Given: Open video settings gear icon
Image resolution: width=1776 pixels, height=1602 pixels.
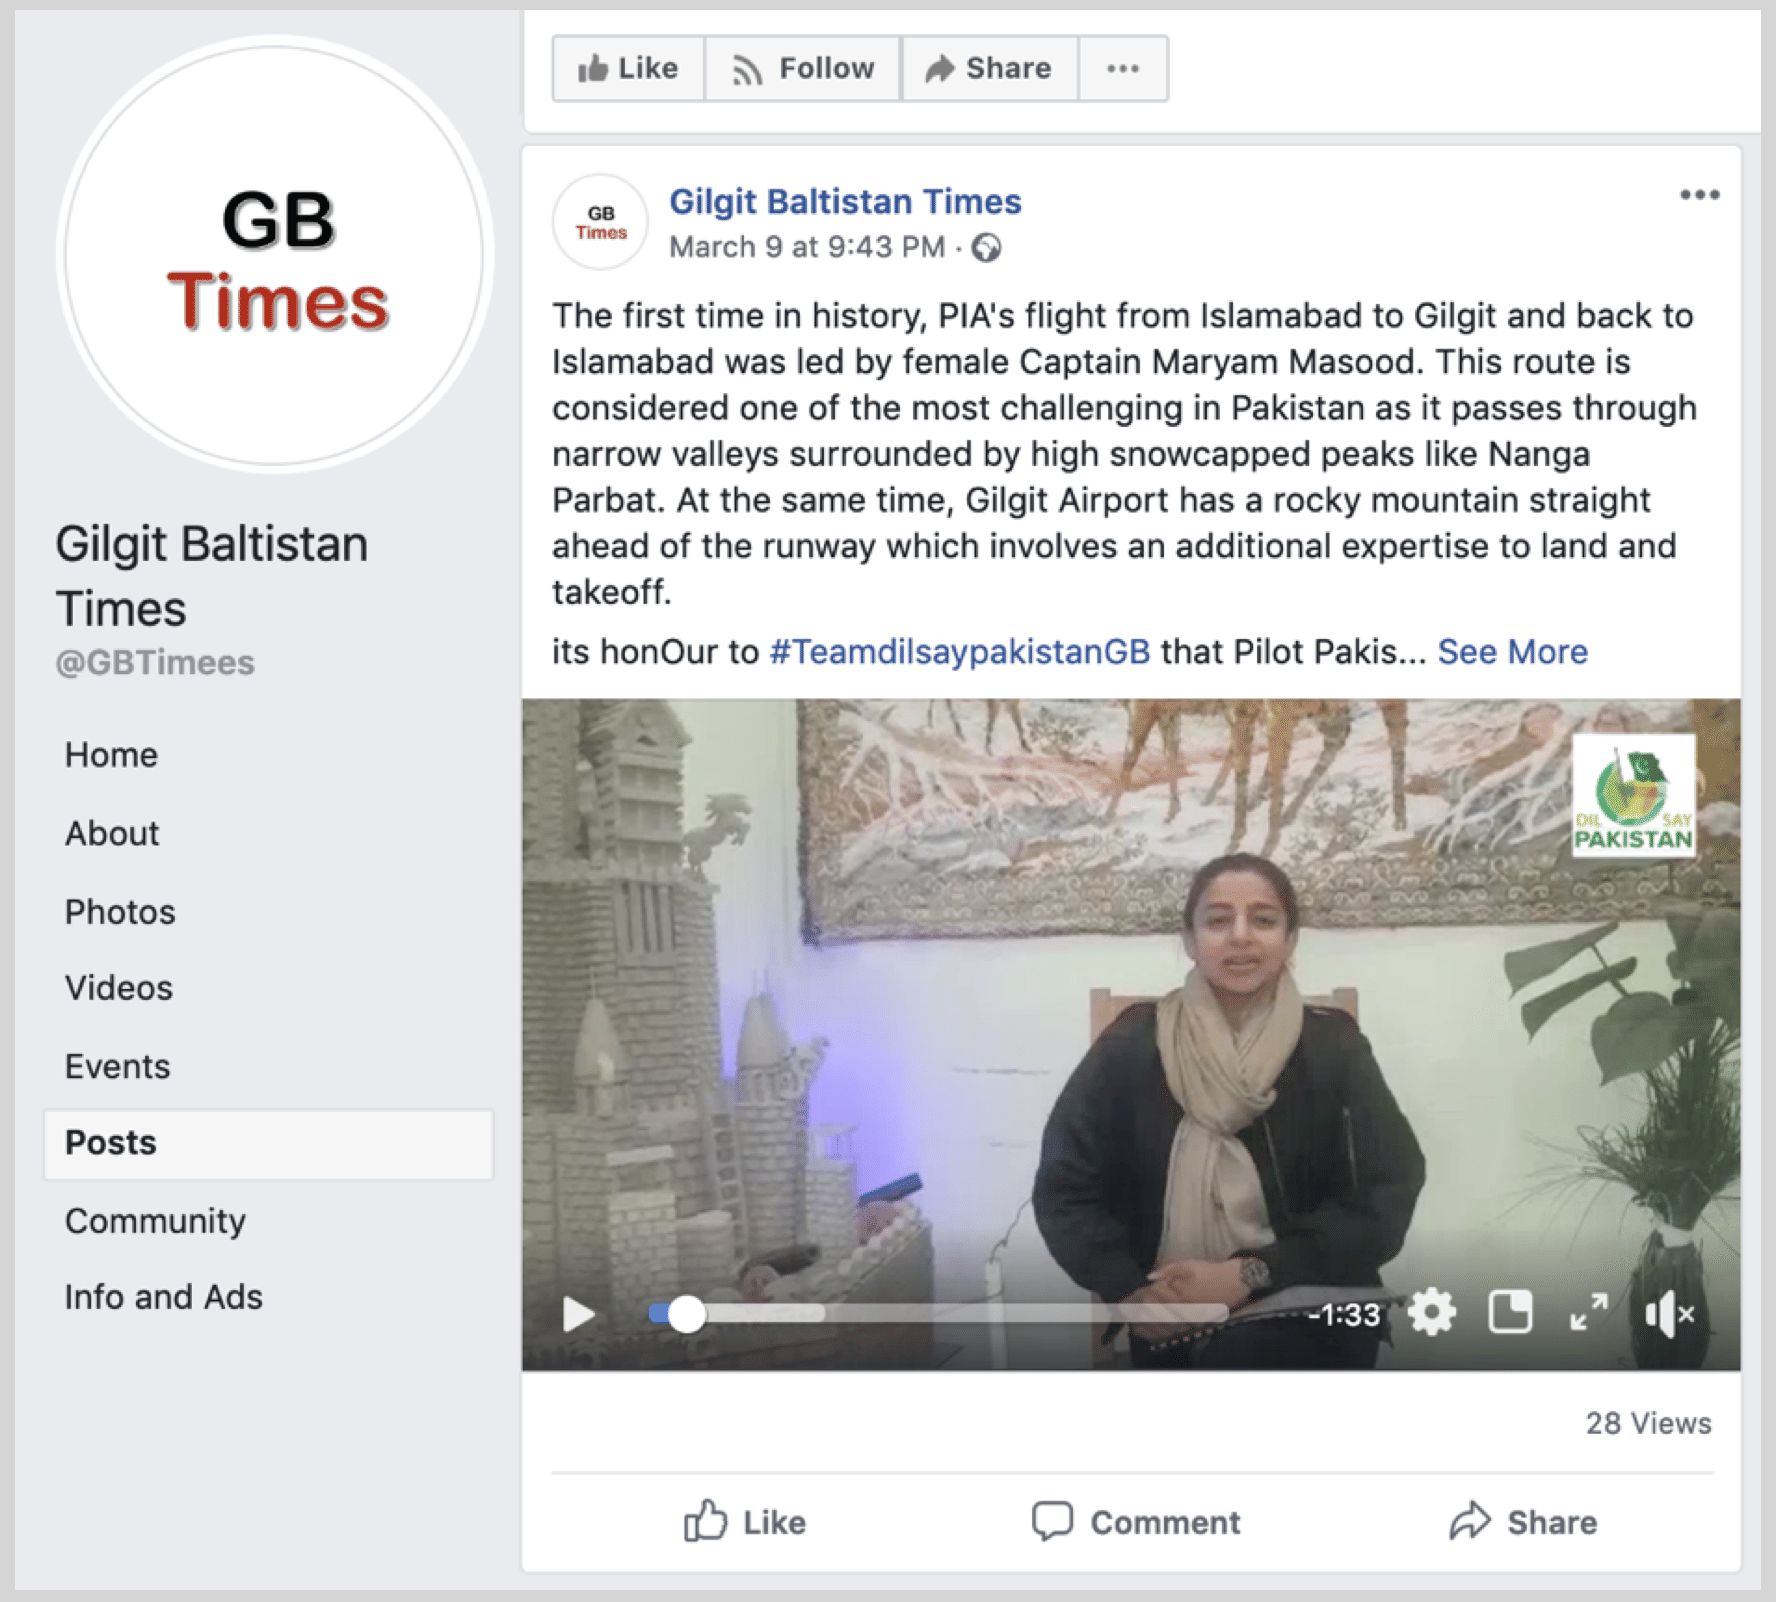Looking at the screenshot, I should 1432,1312.
